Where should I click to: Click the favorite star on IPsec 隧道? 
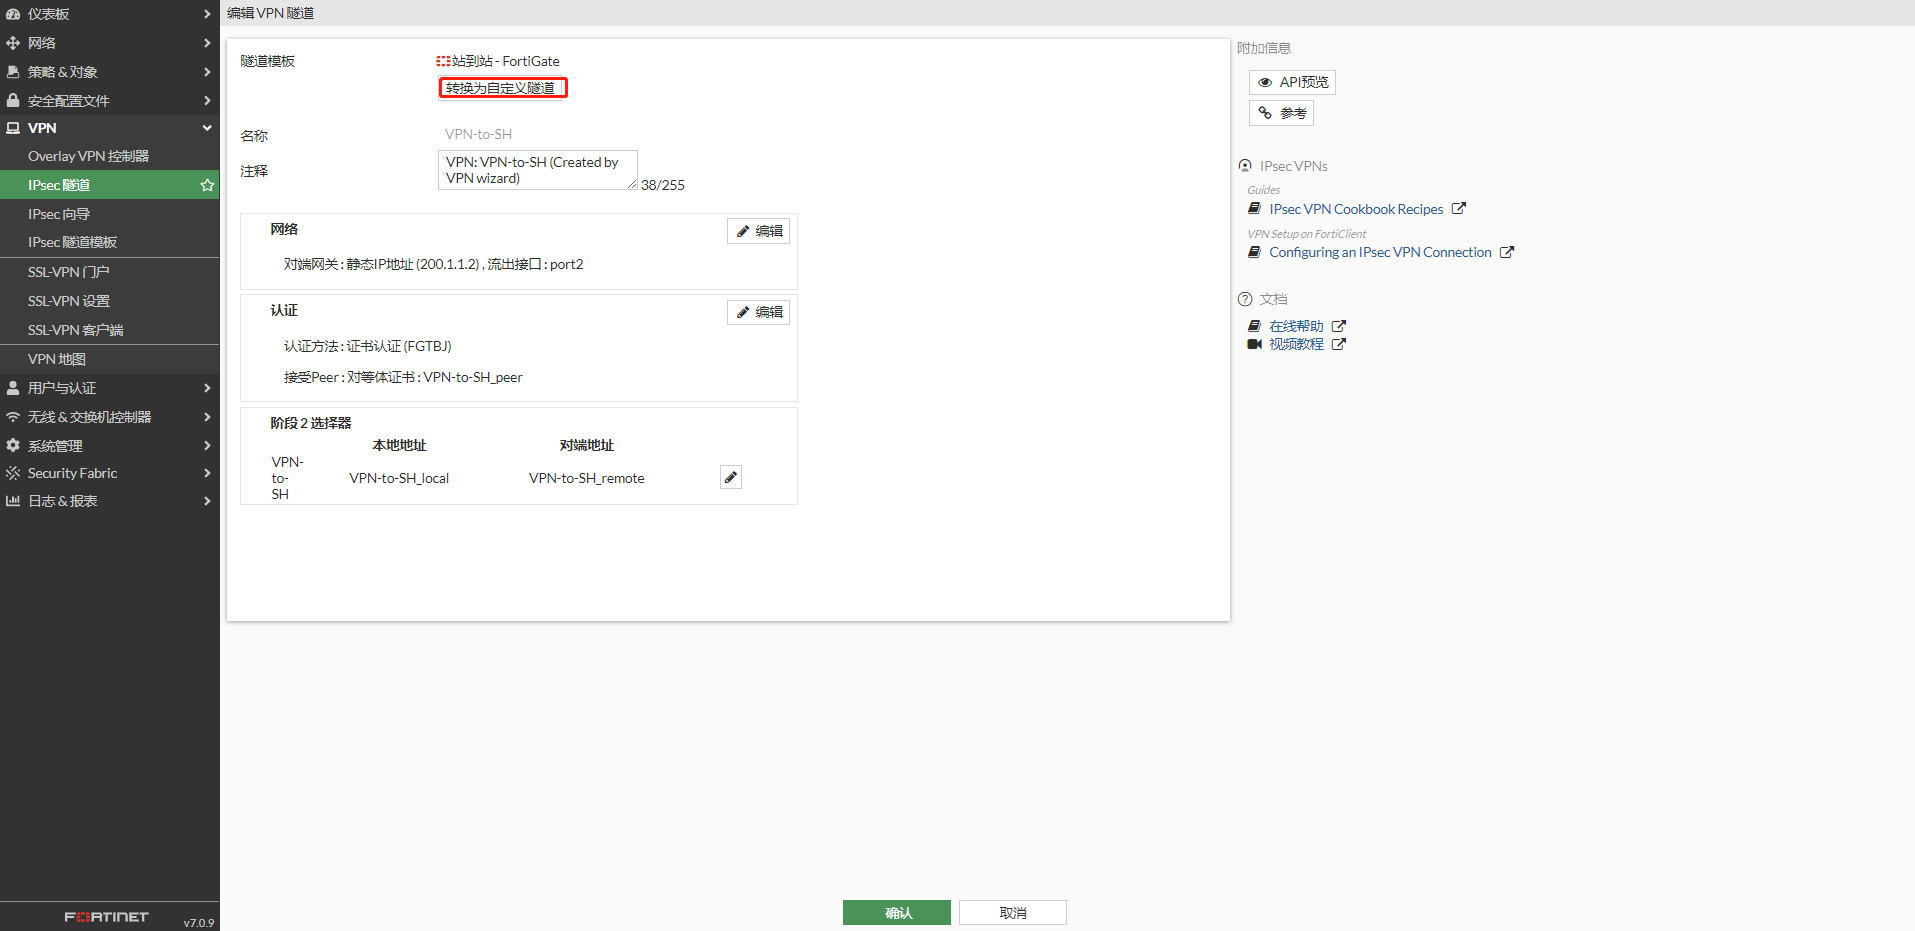(207, 185)
